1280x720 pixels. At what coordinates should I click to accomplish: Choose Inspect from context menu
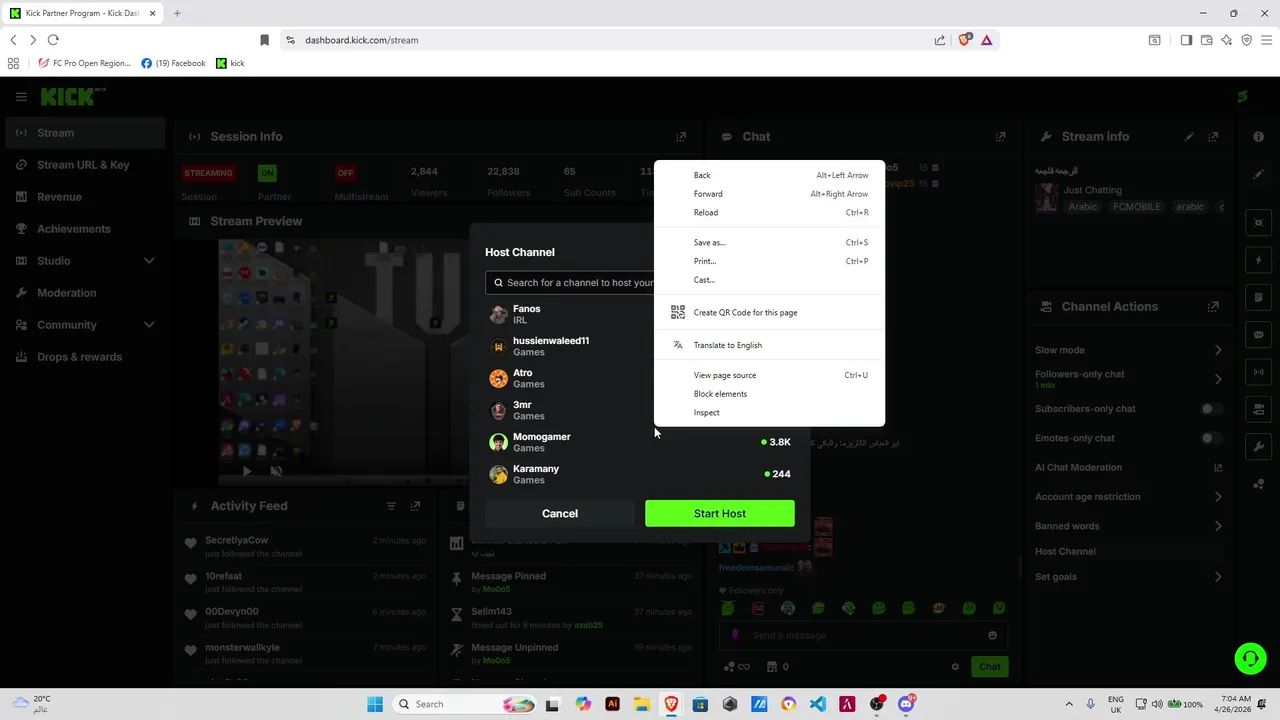[769, 413]
